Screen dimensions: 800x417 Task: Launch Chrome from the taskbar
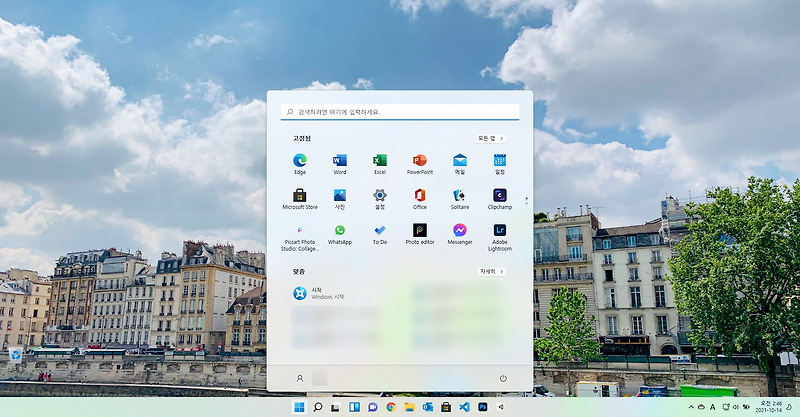[391, 407]
